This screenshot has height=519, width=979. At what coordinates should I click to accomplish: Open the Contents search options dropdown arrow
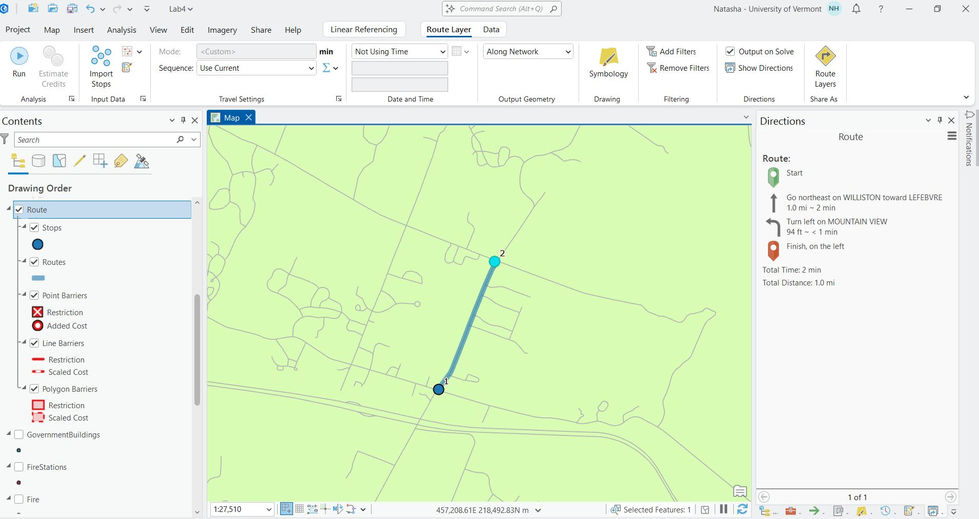pyautogui.click(x=194, y=139)
